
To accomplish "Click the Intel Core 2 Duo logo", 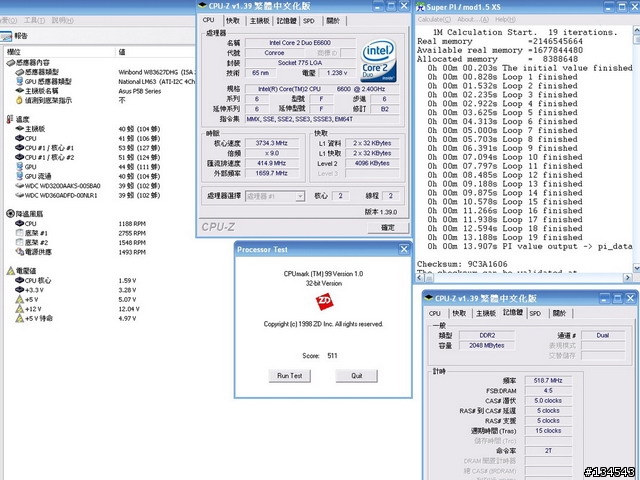I will 378,61.
